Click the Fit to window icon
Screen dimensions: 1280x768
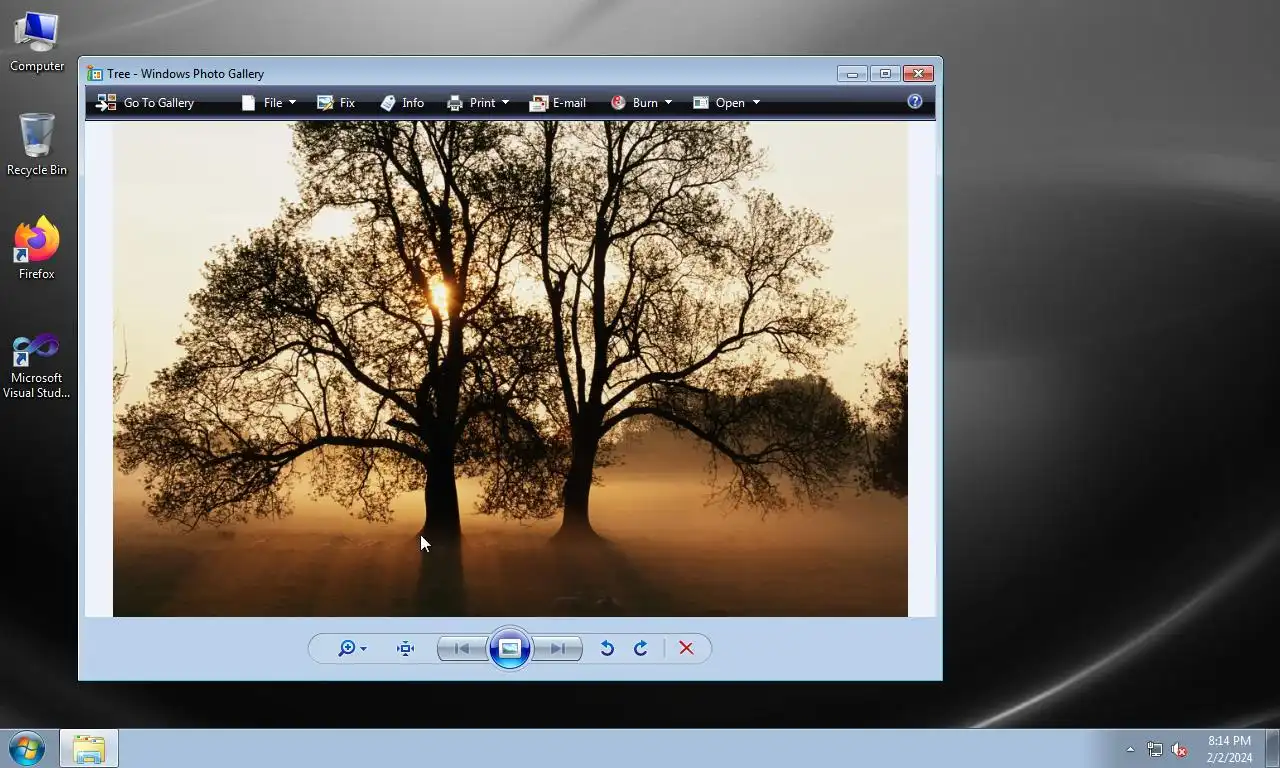click(x=405, y=648)
